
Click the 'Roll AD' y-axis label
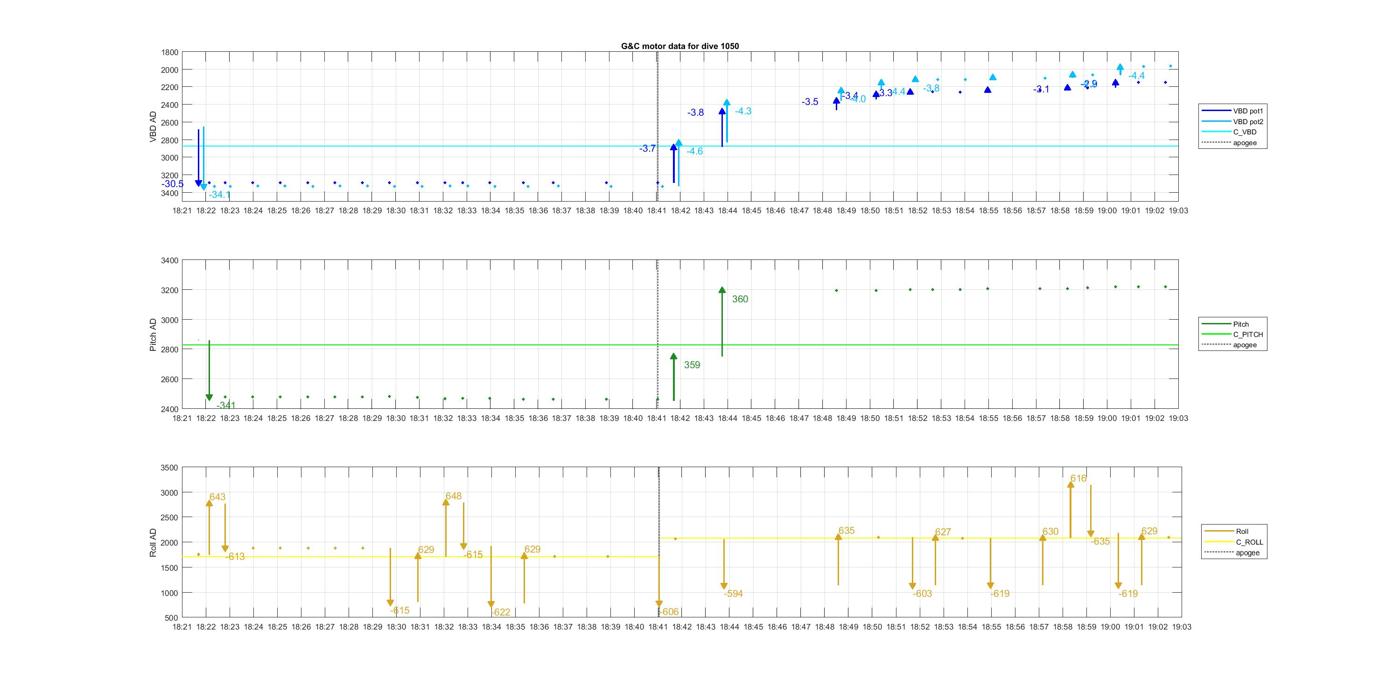(x=153, y=542)
